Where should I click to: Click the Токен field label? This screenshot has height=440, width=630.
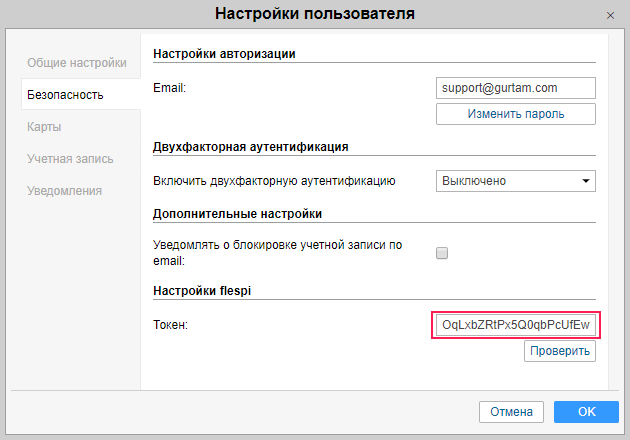tap(171, 325)
